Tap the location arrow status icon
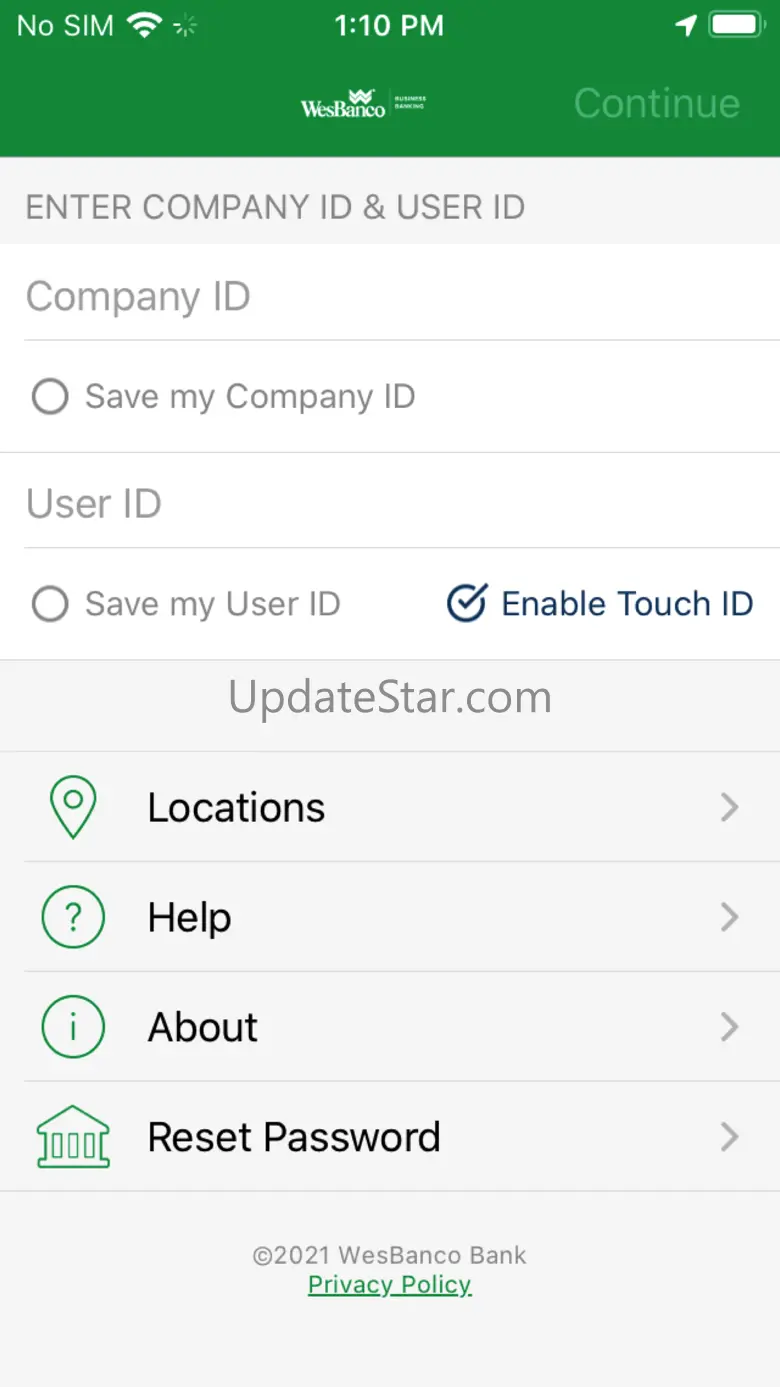The image size is (780, 1387). [x=686, y=26]
